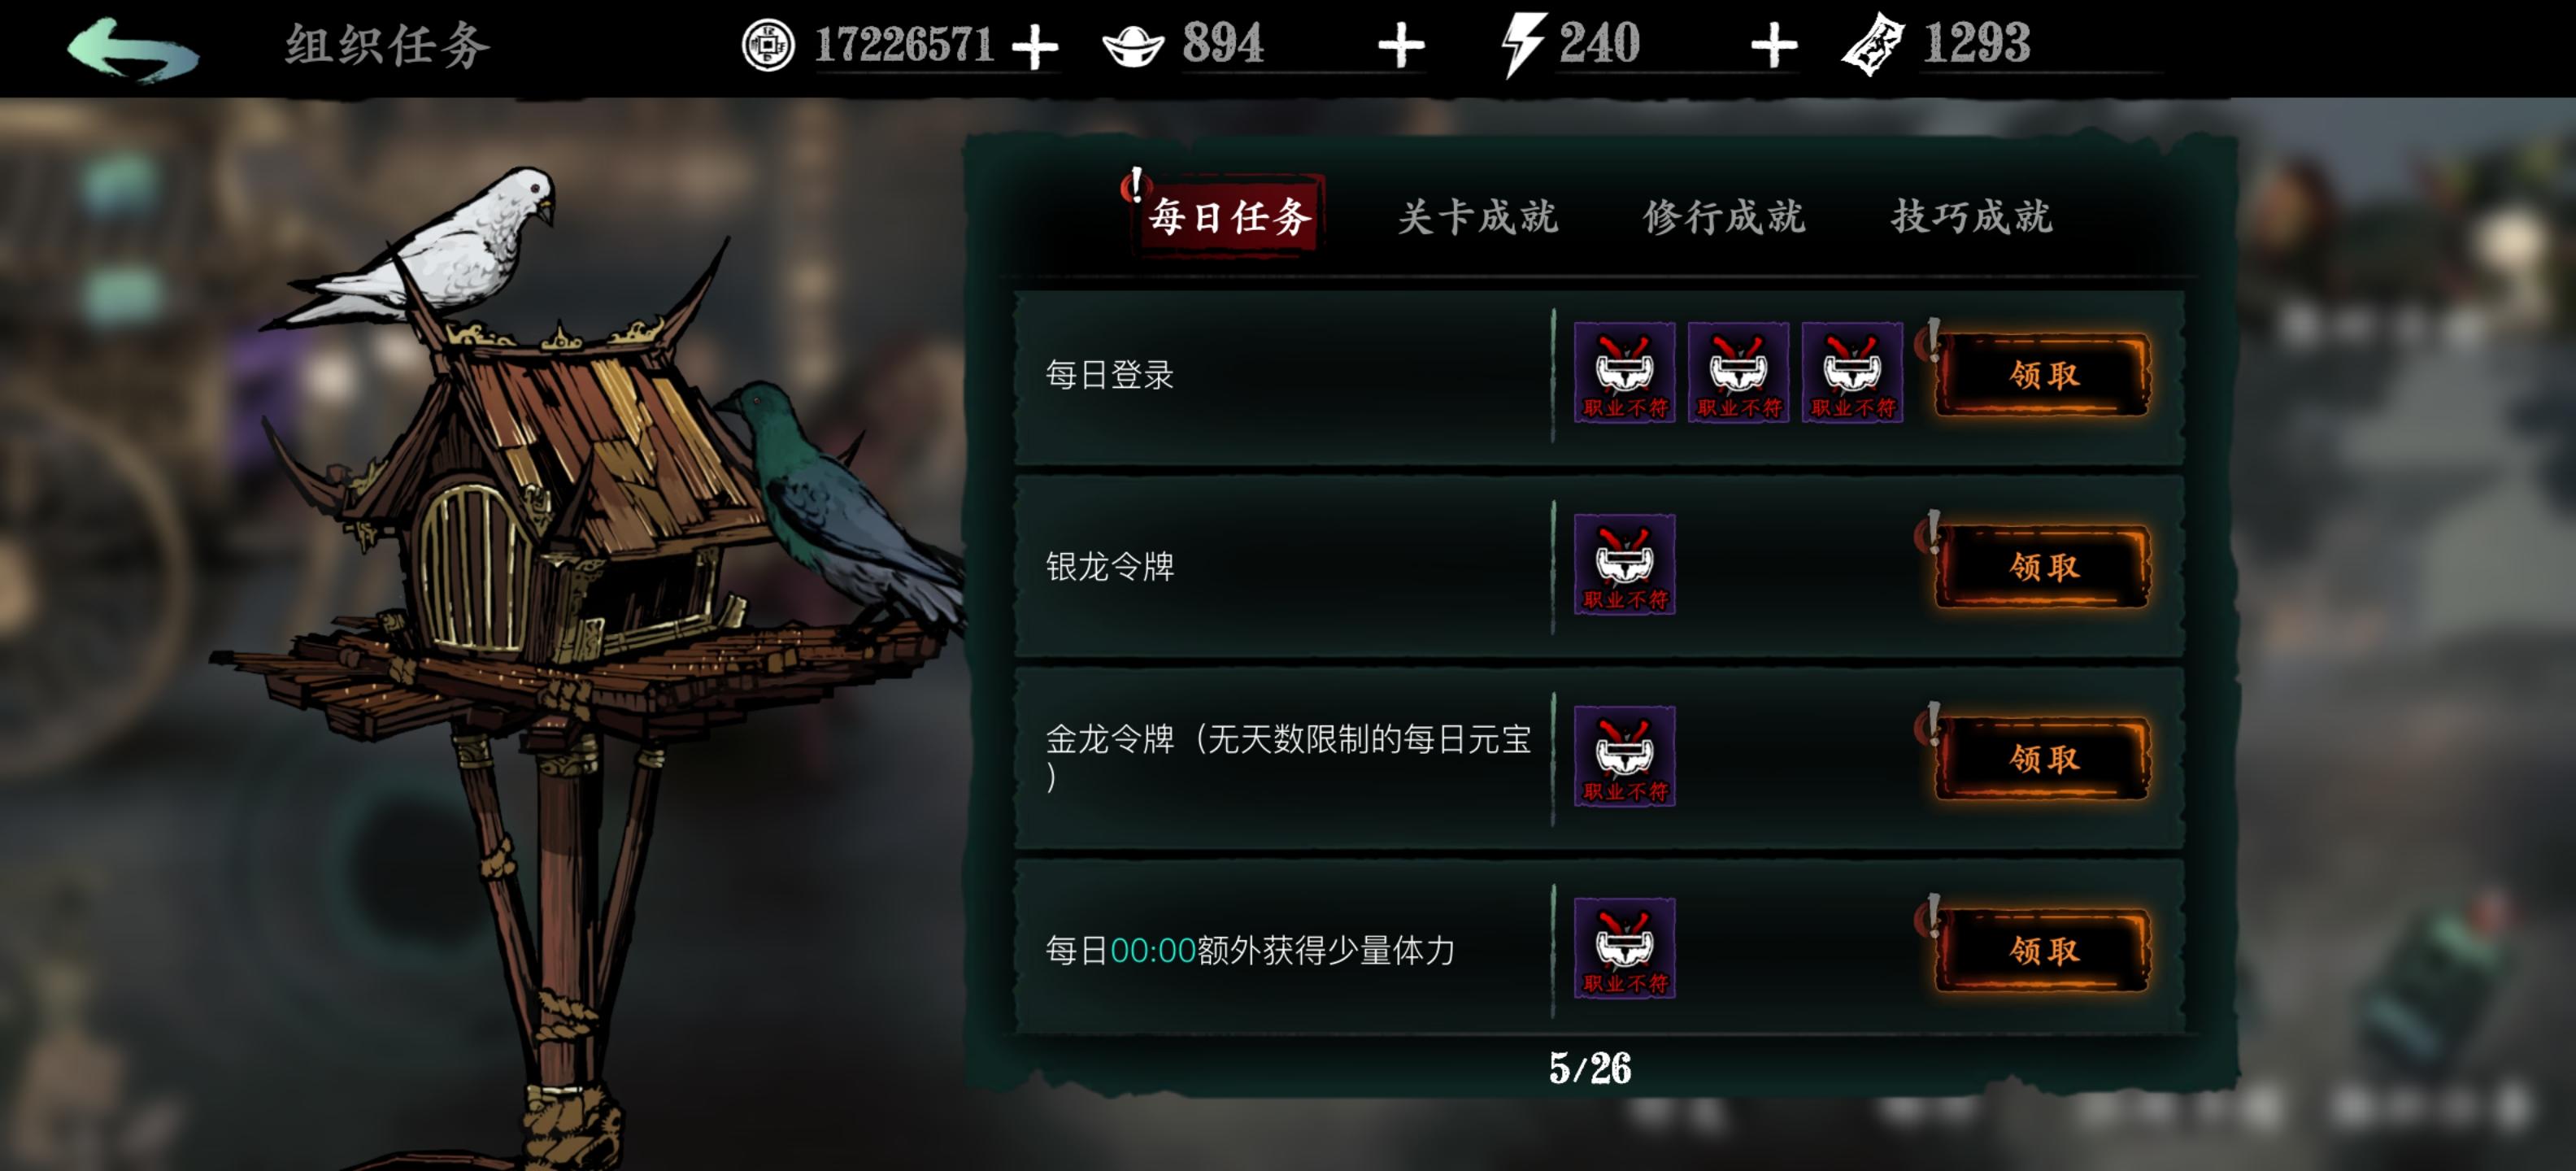Claim 金龙令牌 reward with 领取

pyautogui.click(x=2043, y=758)
